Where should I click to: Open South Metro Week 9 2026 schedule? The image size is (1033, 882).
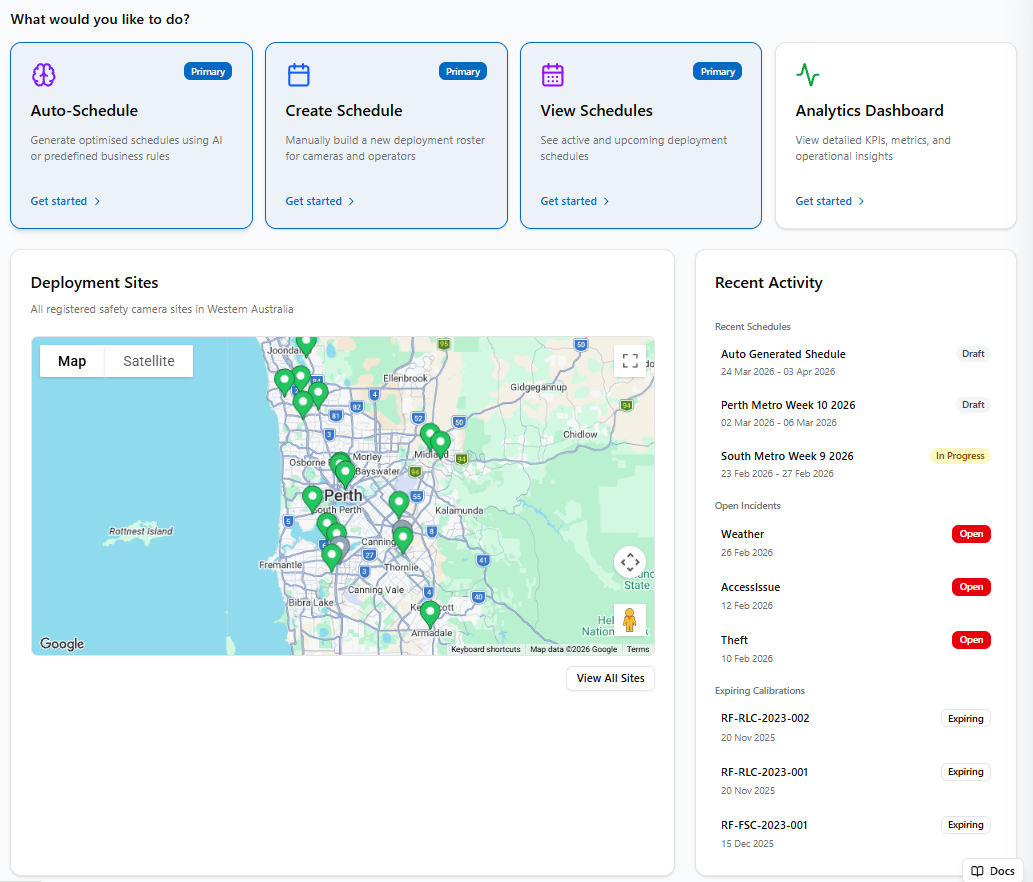tap(855, 464)
